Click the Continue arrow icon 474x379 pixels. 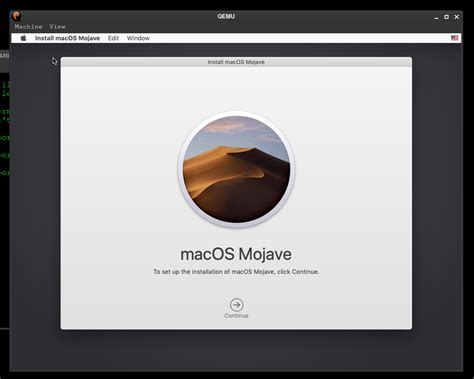(x=236, y=305)
